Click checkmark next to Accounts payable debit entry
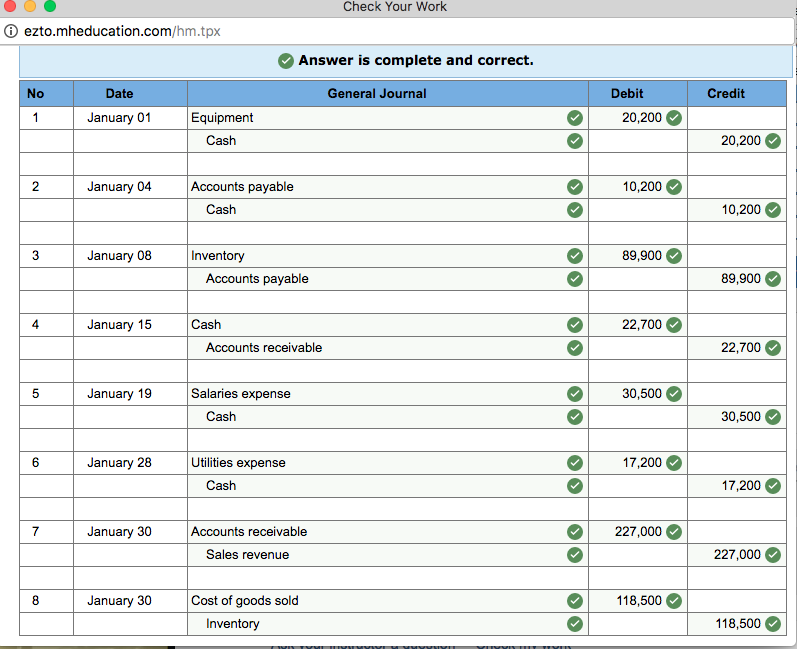 [x=575, y=187]
